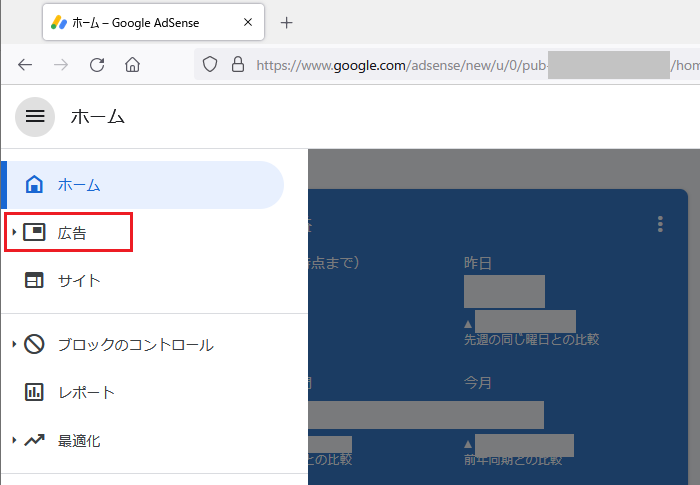Screen dimensions: 700x485
Task: Click the 広告 ads icon
Action: click(34, 233)
